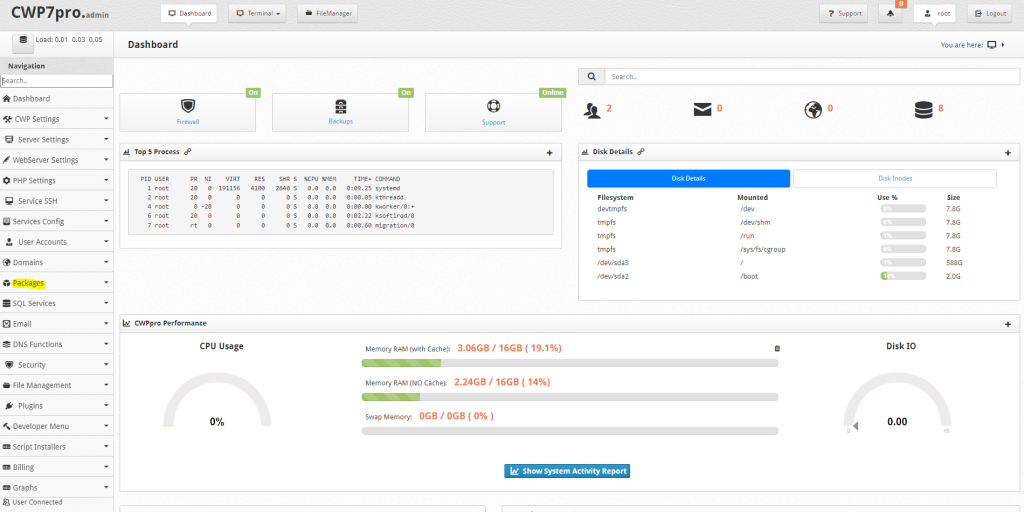Open the Backups server icon
Screen dimensions: 1024x512
(x=340, y=106)
